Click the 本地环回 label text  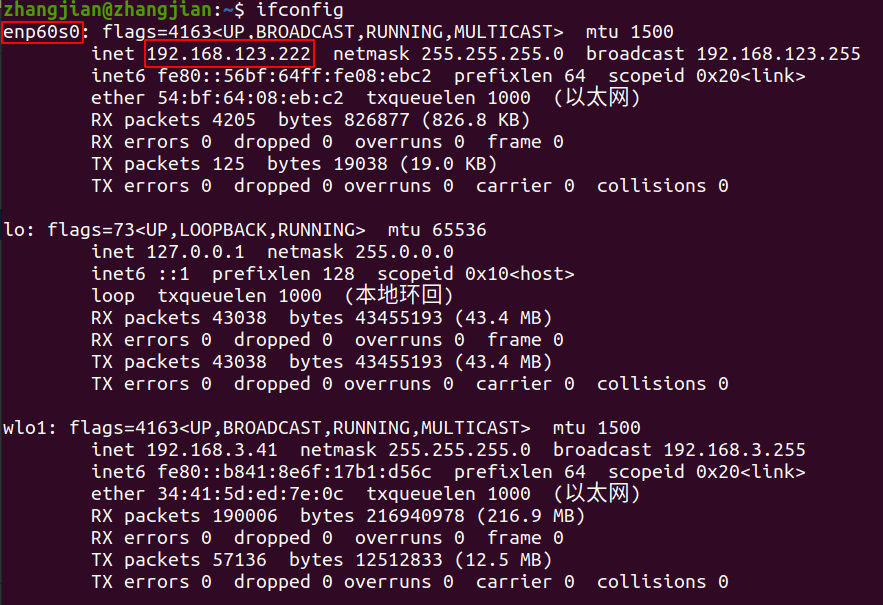(x=398, y=295)
